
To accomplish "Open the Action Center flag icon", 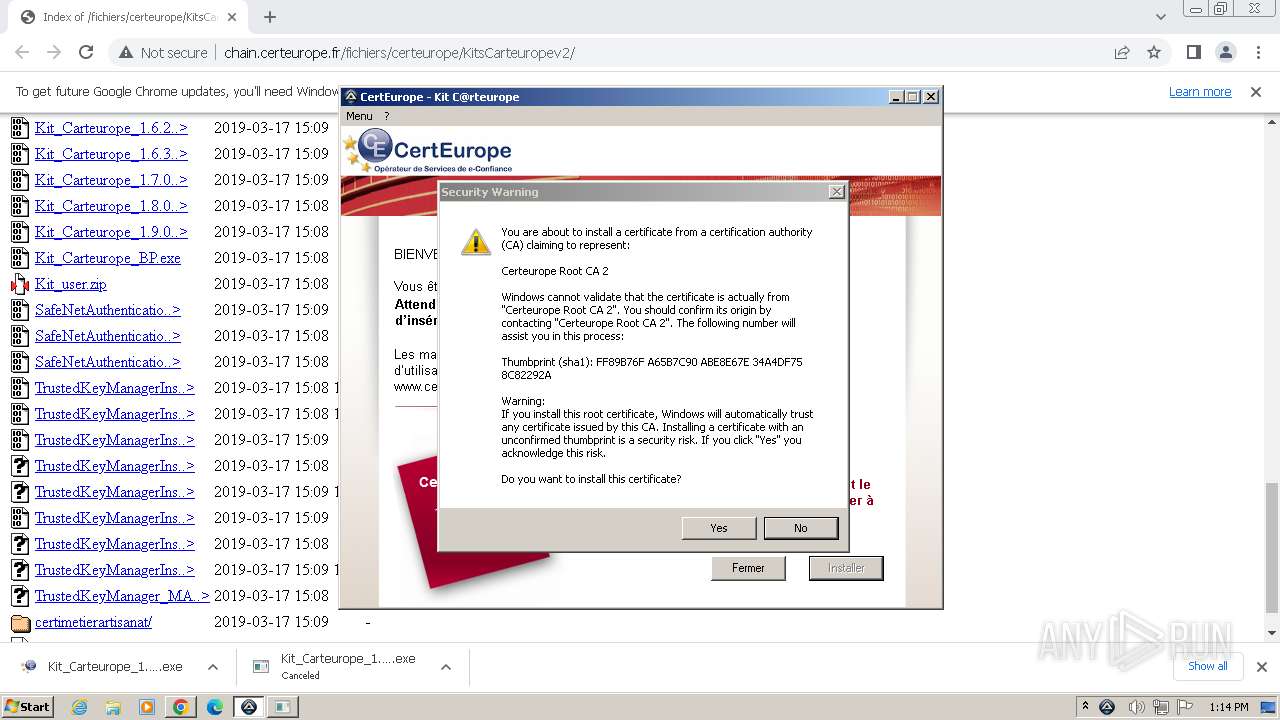I will click(1186, 707).
